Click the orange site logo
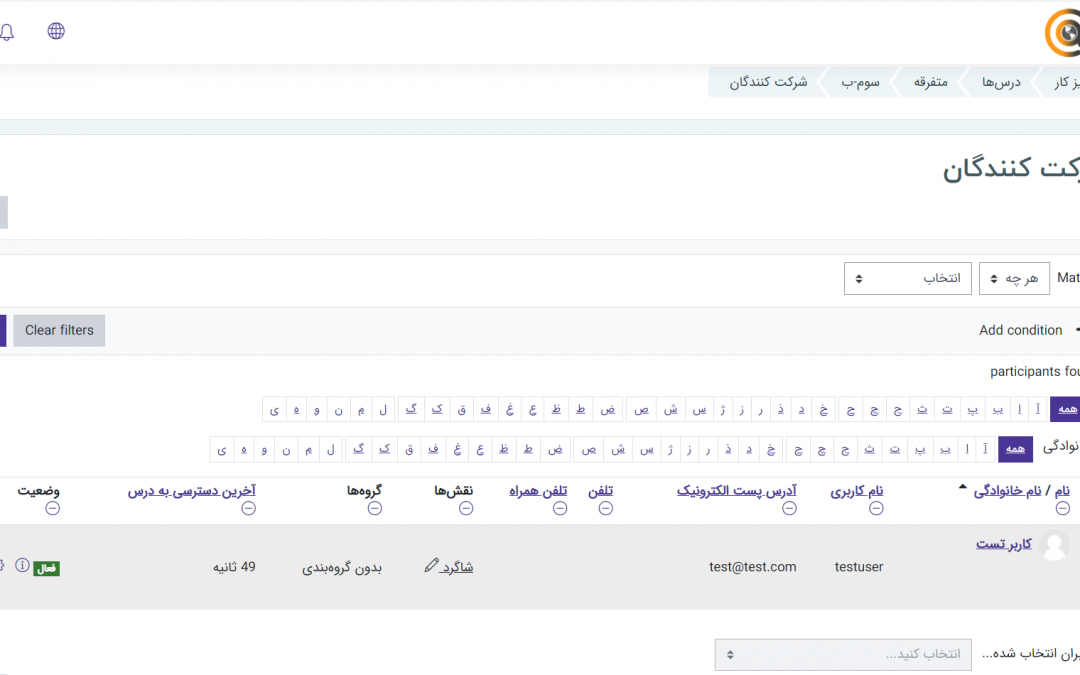Viewport: 1080px width, 675px height. [1063, 33]
